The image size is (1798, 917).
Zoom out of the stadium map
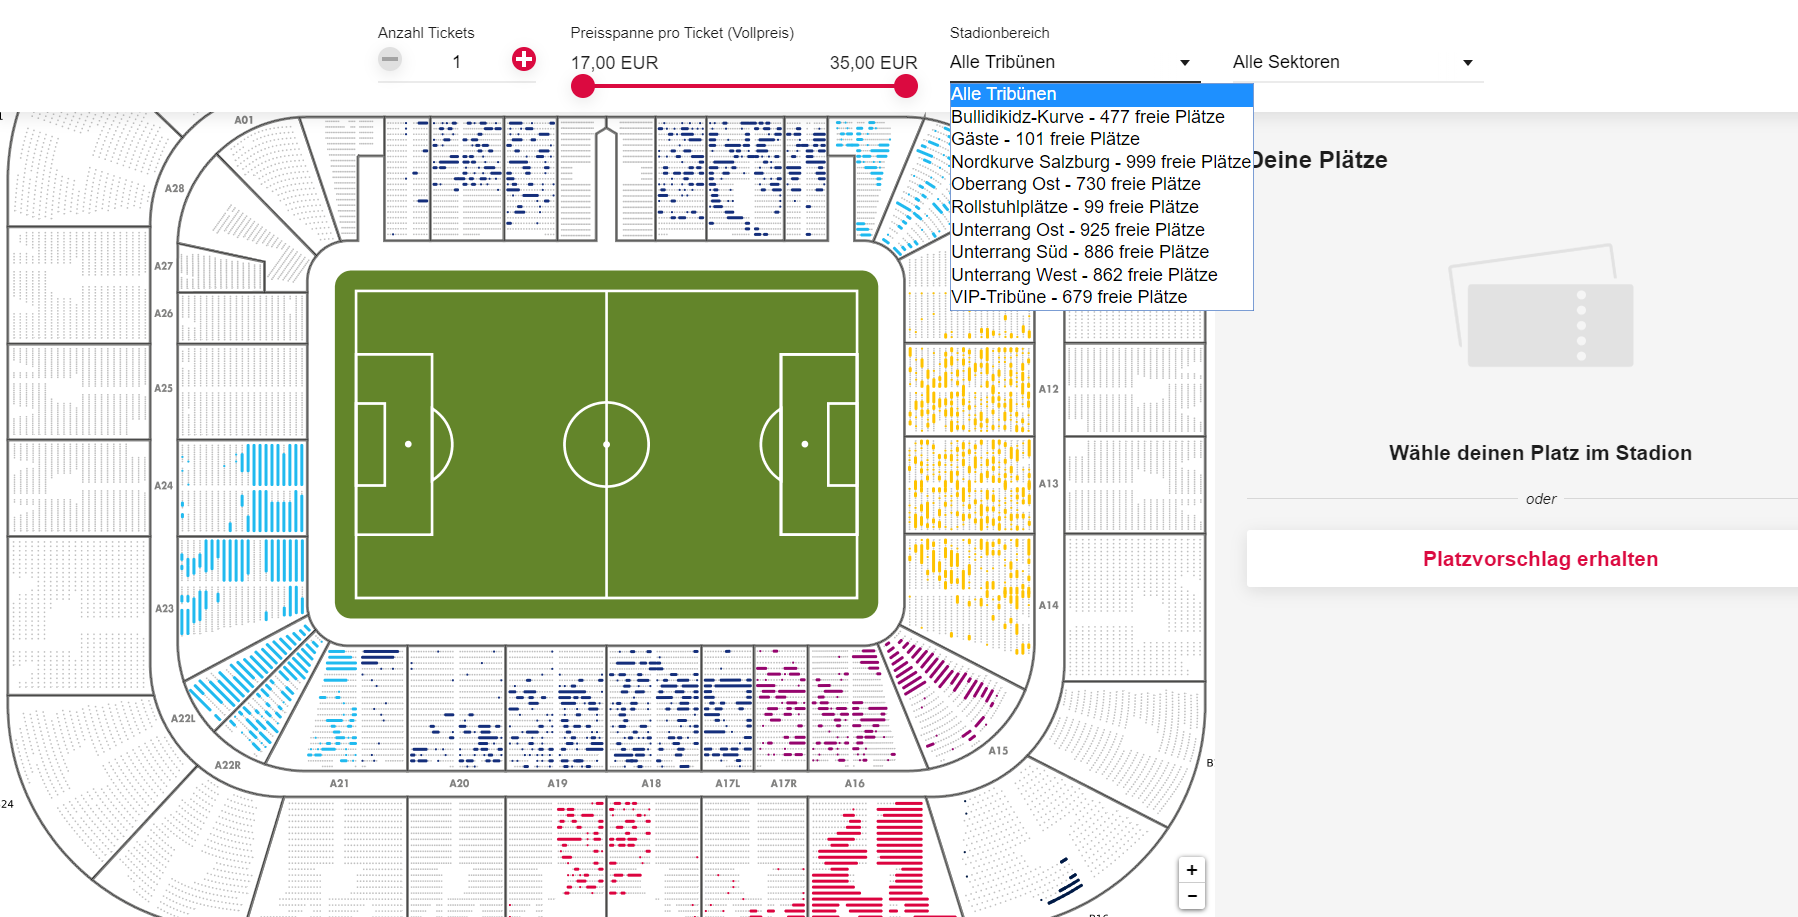click(1192, 896)
